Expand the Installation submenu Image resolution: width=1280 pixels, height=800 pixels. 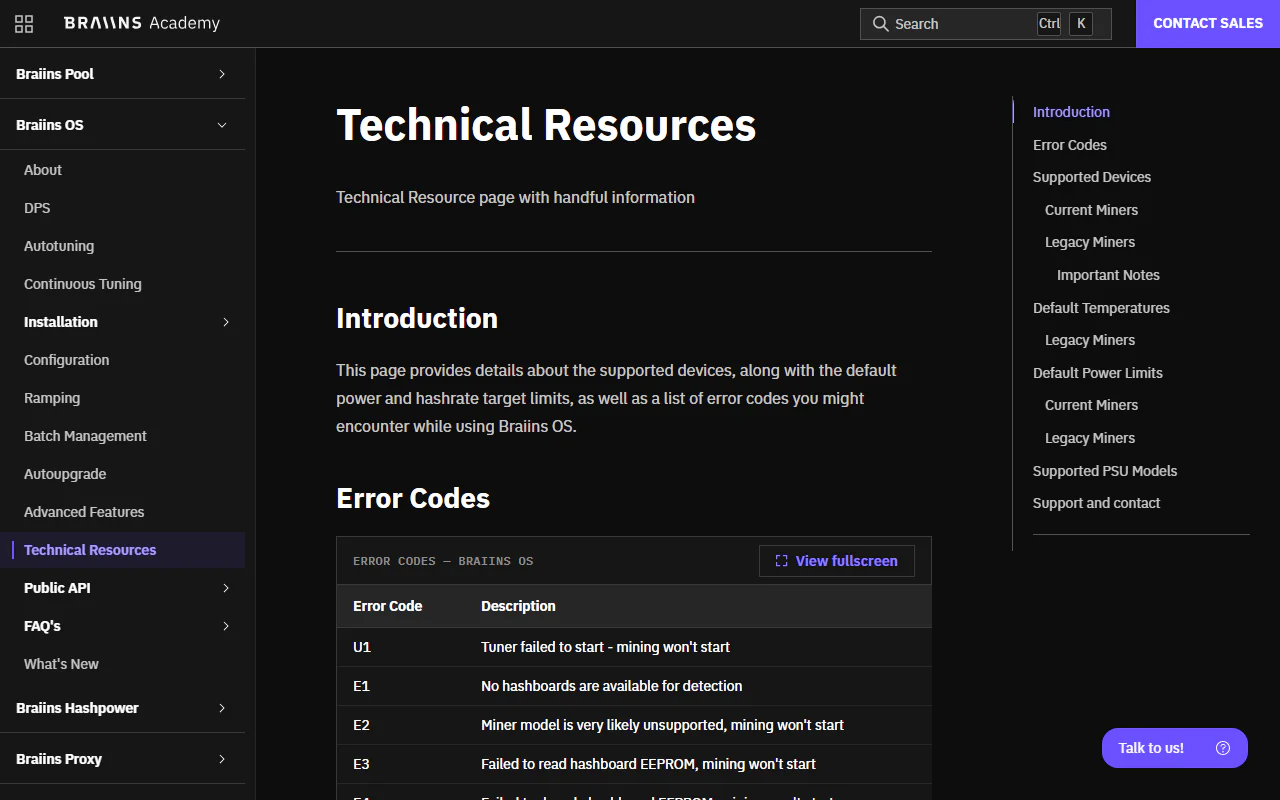click(122, 322)
